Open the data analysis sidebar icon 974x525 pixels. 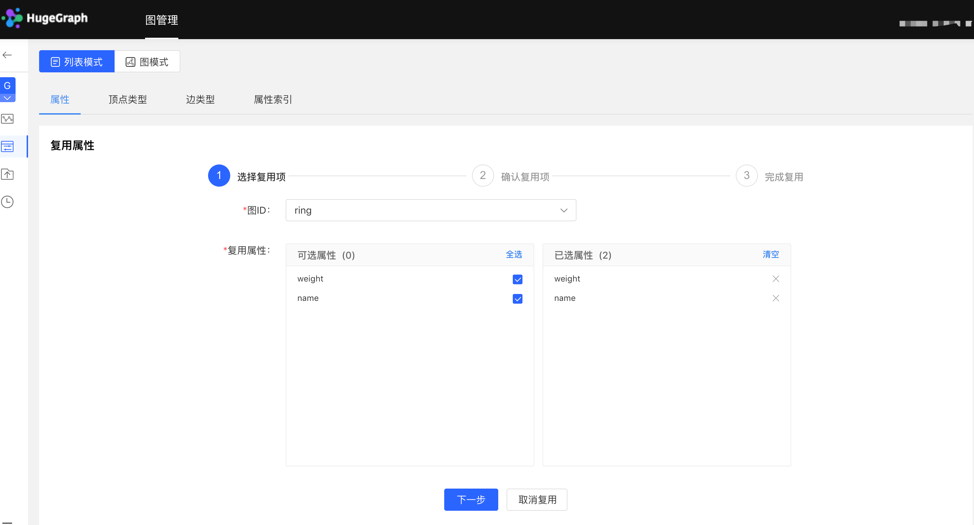click(8, 119)
